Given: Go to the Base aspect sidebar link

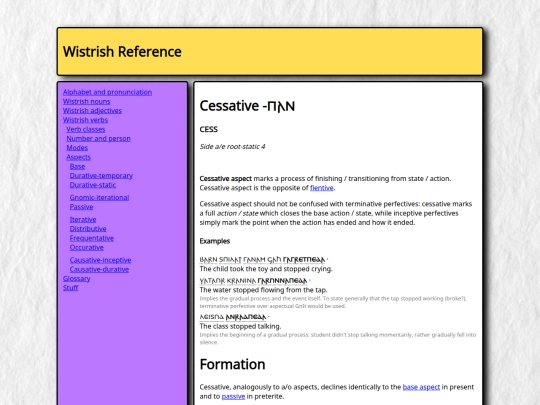Looking at the screenshot, I should (77, 167).
